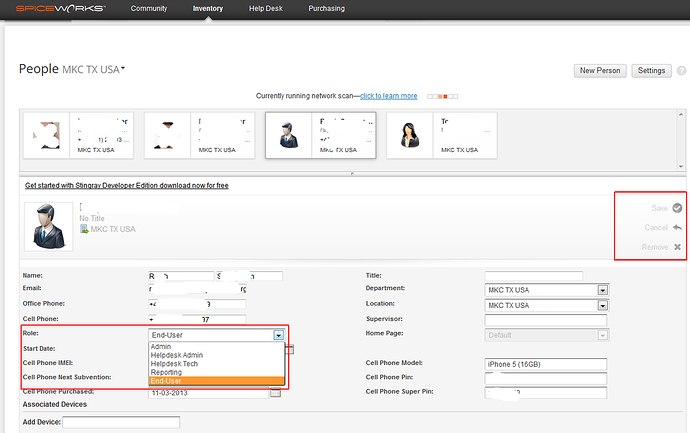Open the Start Date calendar picker

[x=290, y=349]
